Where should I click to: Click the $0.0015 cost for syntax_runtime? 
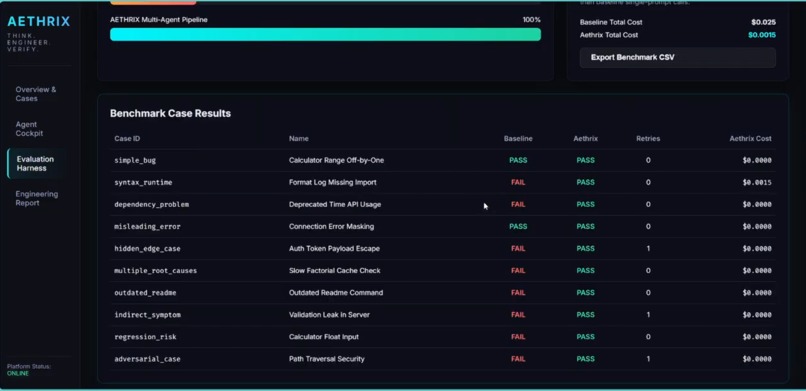(757, 182)
